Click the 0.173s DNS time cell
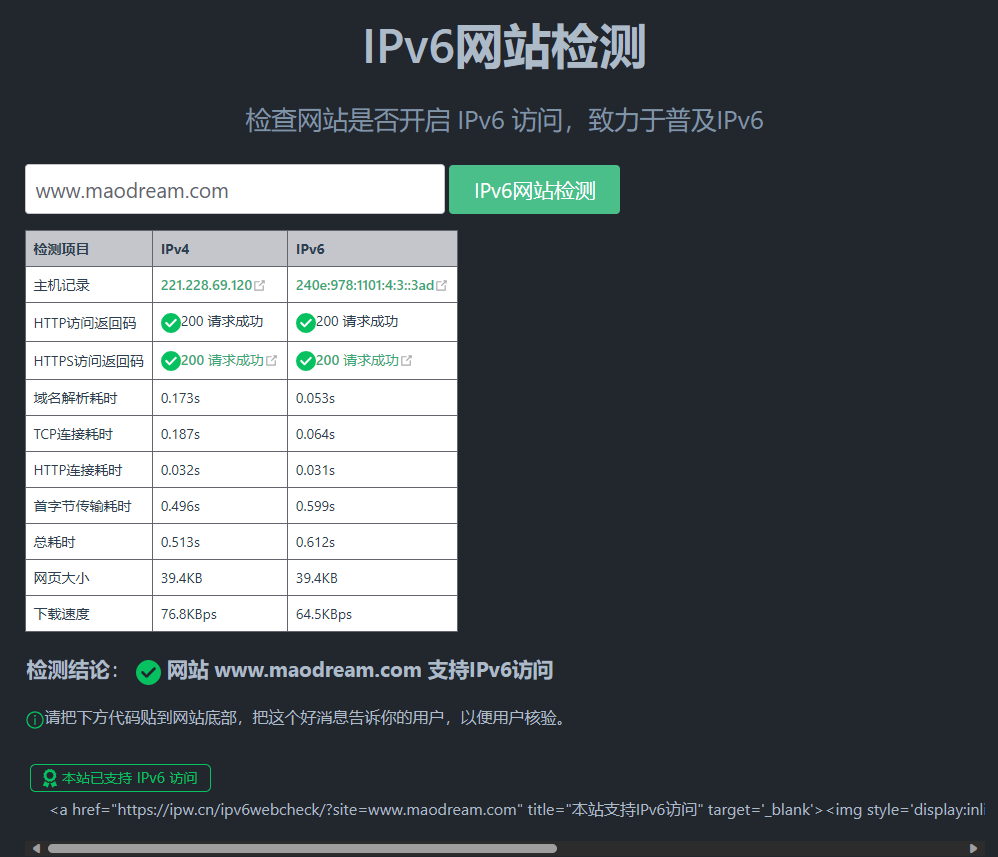 click(220, 398)
